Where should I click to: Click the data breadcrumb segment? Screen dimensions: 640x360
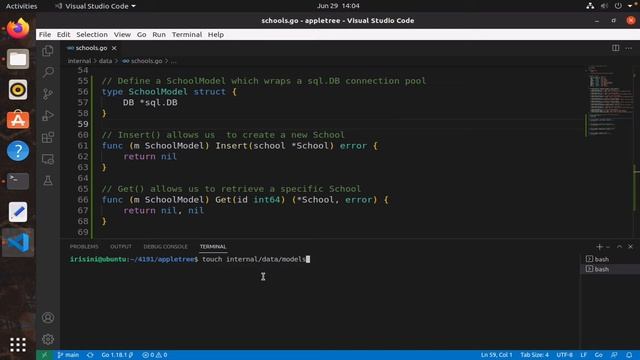pyautogui.click(x=105, y=61)
